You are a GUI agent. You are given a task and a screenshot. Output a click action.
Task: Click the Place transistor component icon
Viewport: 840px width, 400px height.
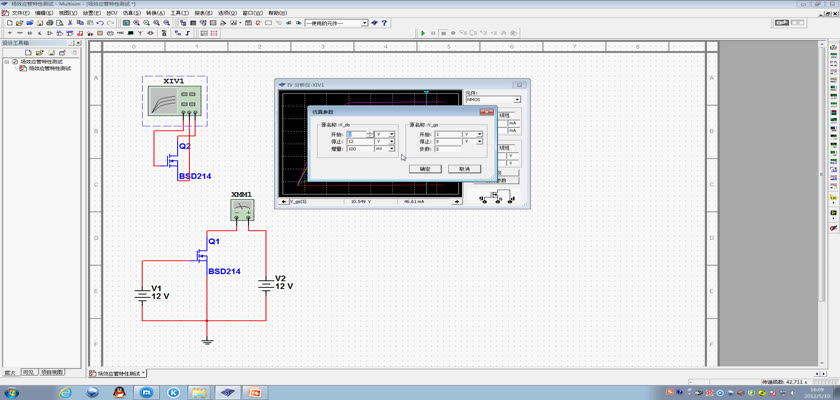40,33
